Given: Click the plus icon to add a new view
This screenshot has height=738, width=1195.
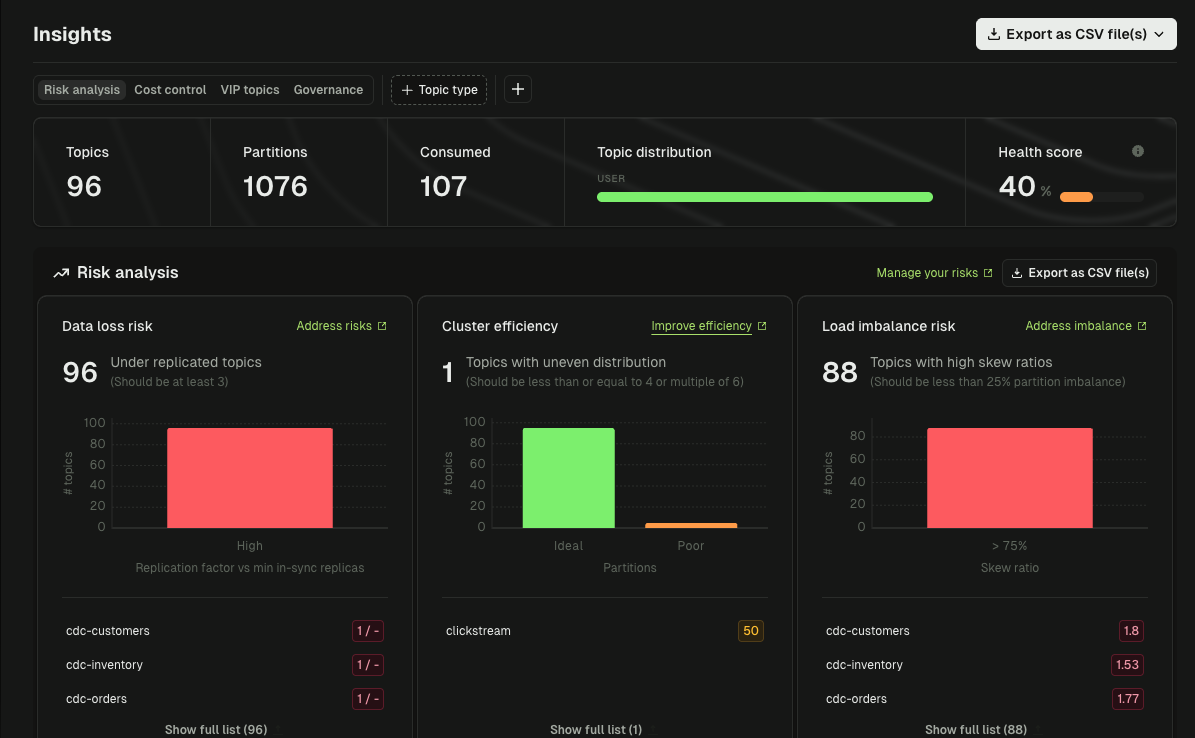Looking at the screenshot, I should pos(517,89).
